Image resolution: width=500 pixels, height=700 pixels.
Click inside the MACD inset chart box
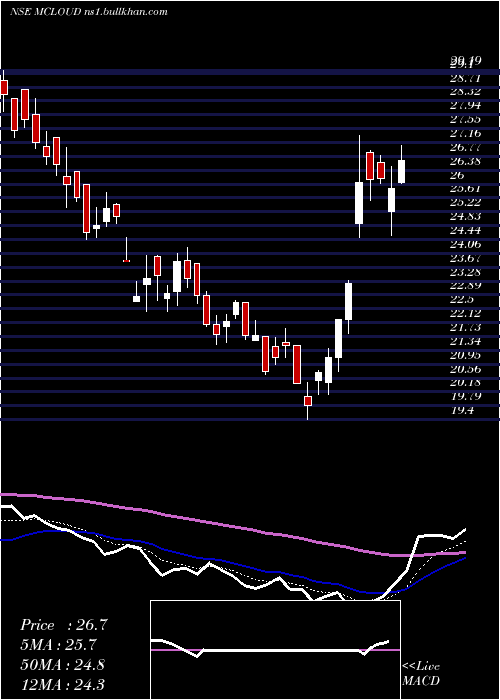tap(275, 650)
